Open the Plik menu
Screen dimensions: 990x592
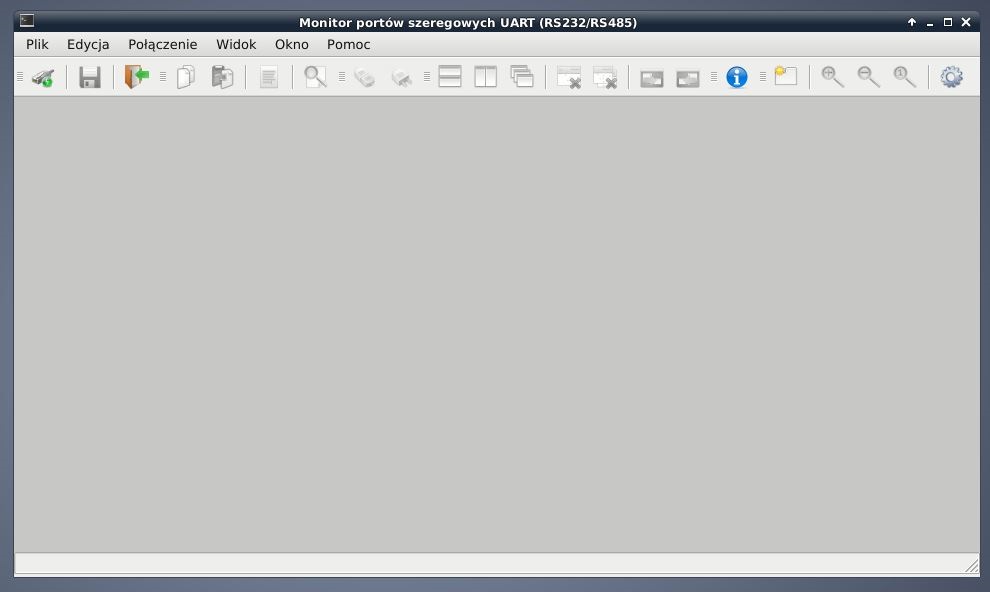coord(37,44)
